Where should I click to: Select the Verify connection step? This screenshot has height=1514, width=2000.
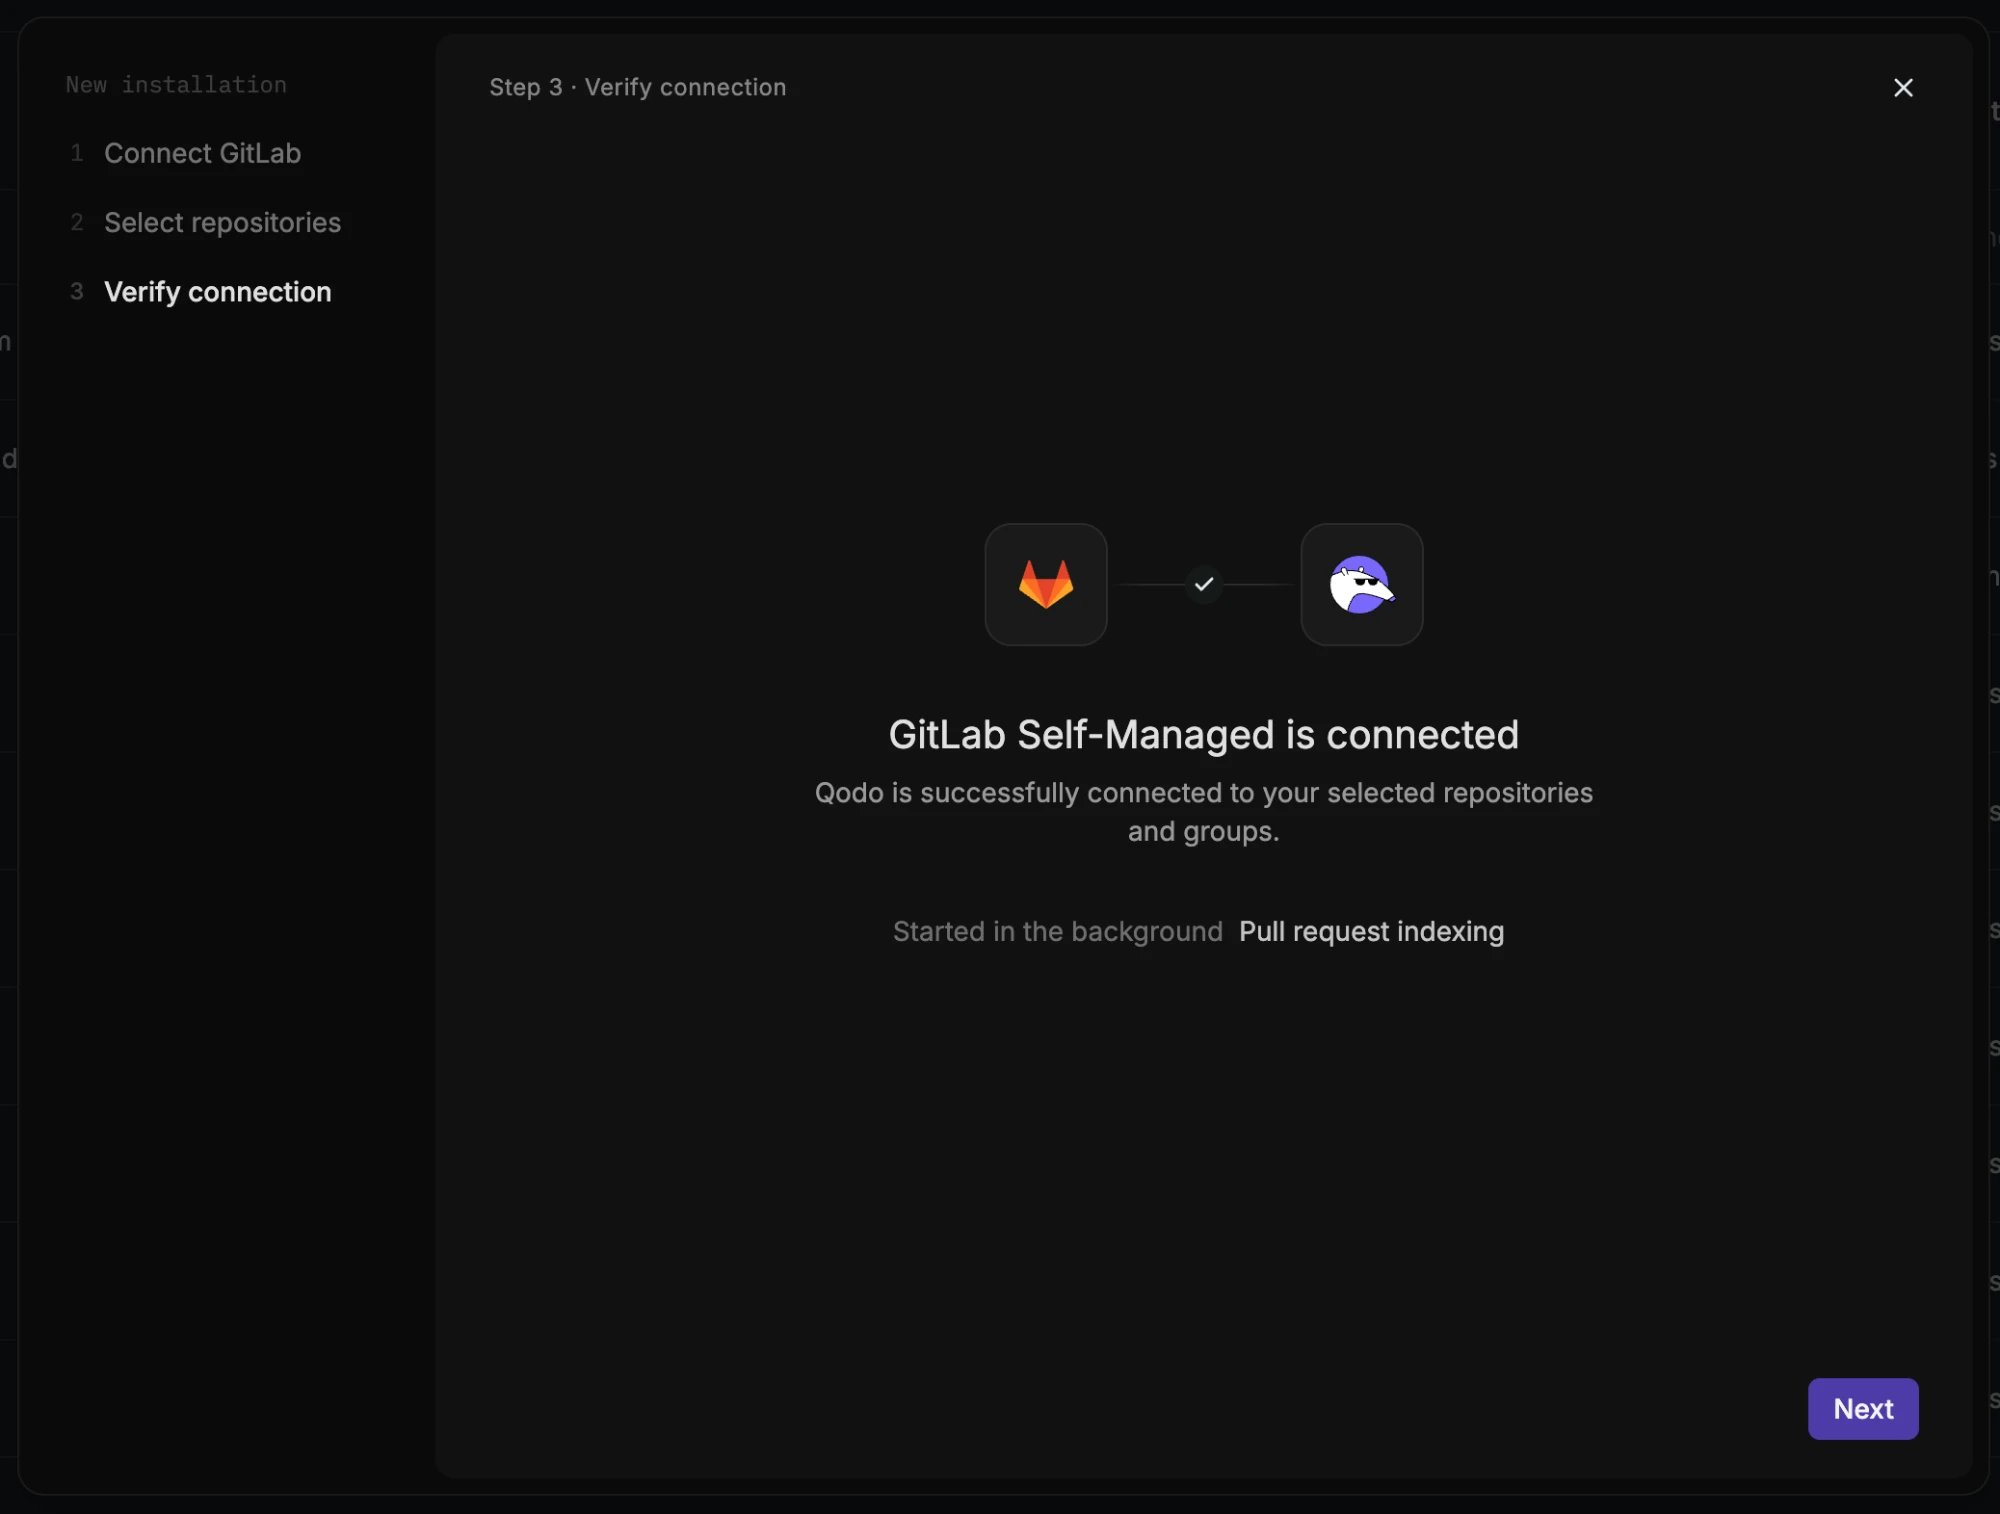click(x=201, y=291)
